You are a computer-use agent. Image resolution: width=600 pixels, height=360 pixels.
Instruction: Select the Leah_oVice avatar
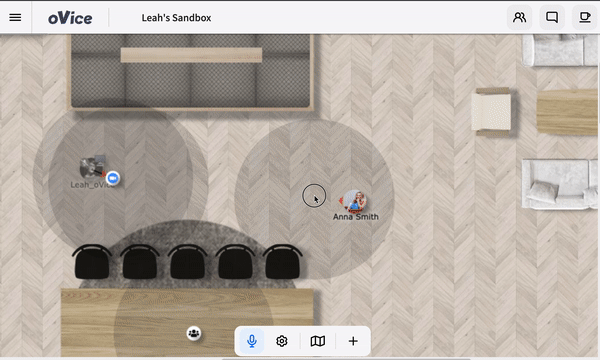(x=91, y=168)
